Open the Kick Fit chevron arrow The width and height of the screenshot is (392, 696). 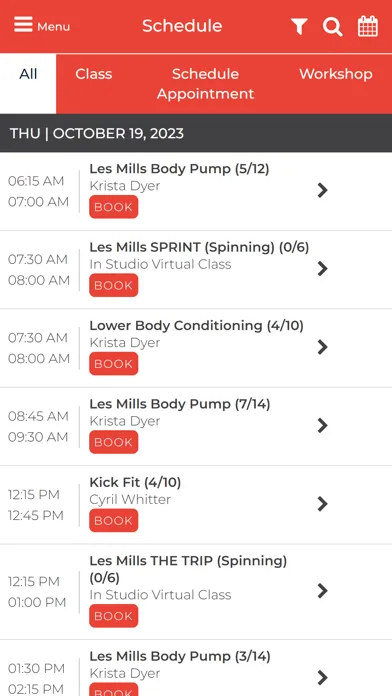coord(322,504)
